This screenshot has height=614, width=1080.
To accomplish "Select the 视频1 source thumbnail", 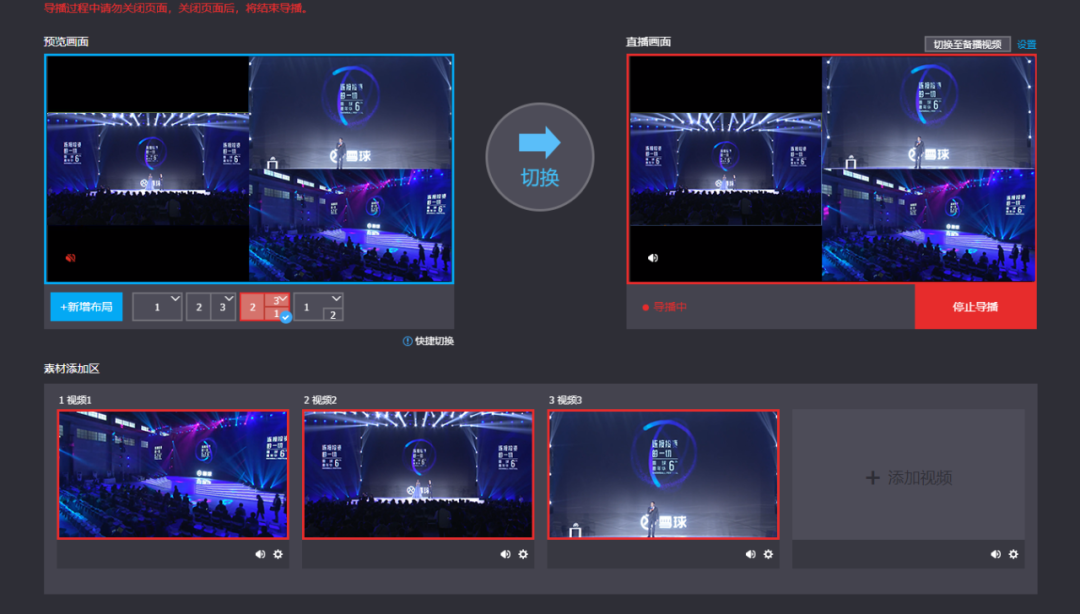I will click(x=173, y=474).
